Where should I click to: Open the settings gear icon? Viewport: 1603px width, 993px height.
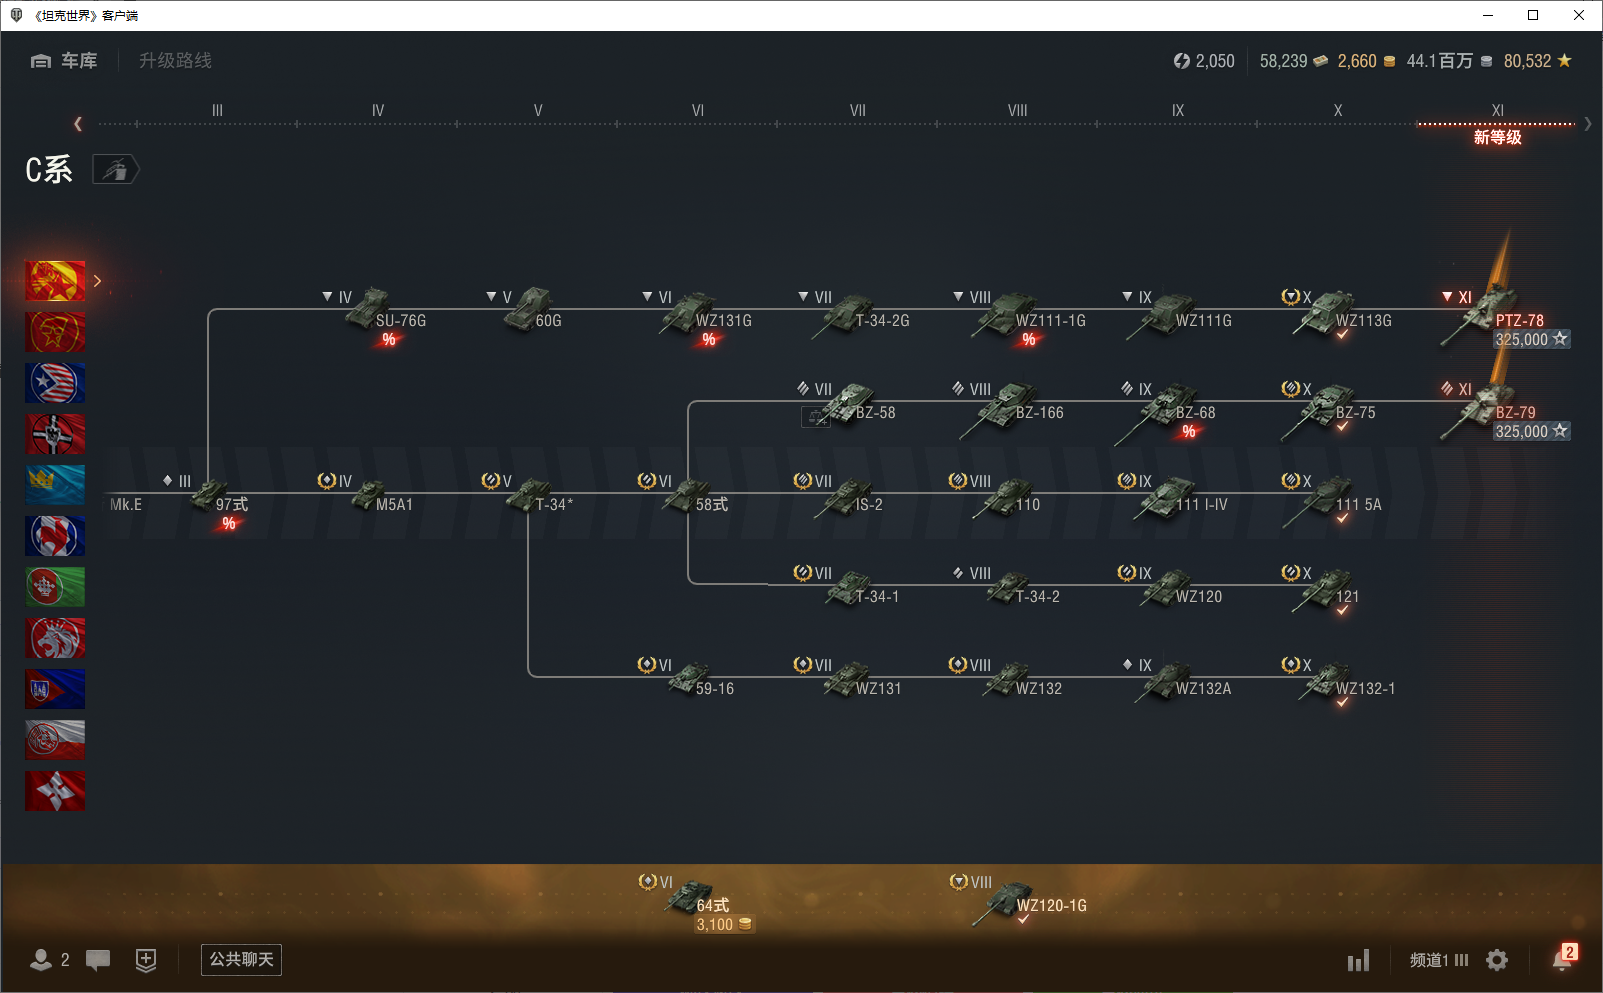1497,960
